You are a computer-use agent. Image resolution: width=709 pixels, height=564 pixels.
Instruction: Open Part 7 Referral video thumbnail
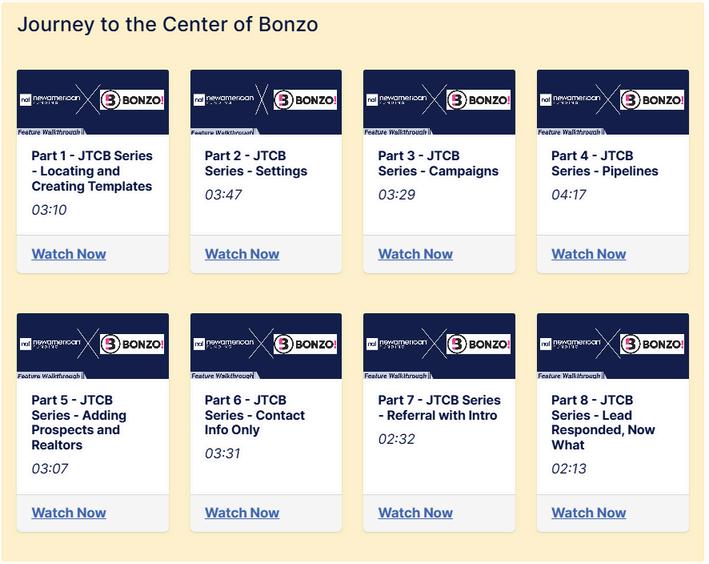tap(439, 346)
